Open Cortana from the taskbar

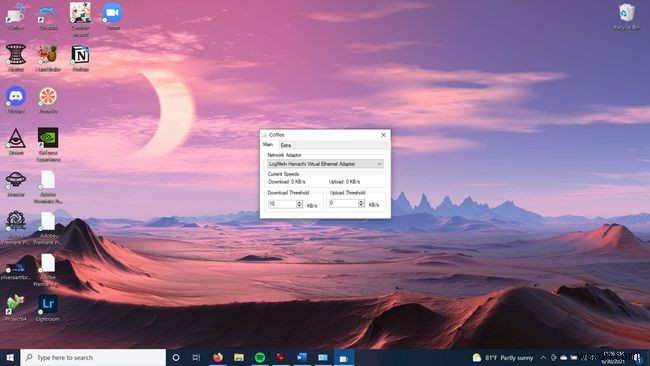(176, 357)
